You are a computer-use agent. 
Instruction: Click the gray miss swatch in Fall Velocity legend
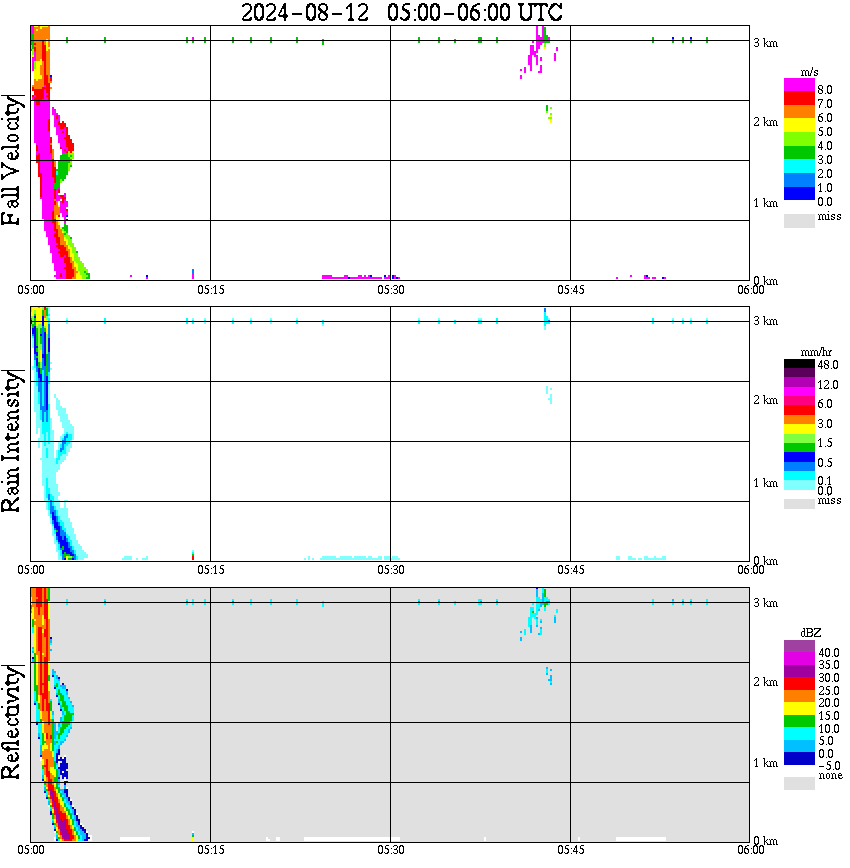[x=799, y=221]
